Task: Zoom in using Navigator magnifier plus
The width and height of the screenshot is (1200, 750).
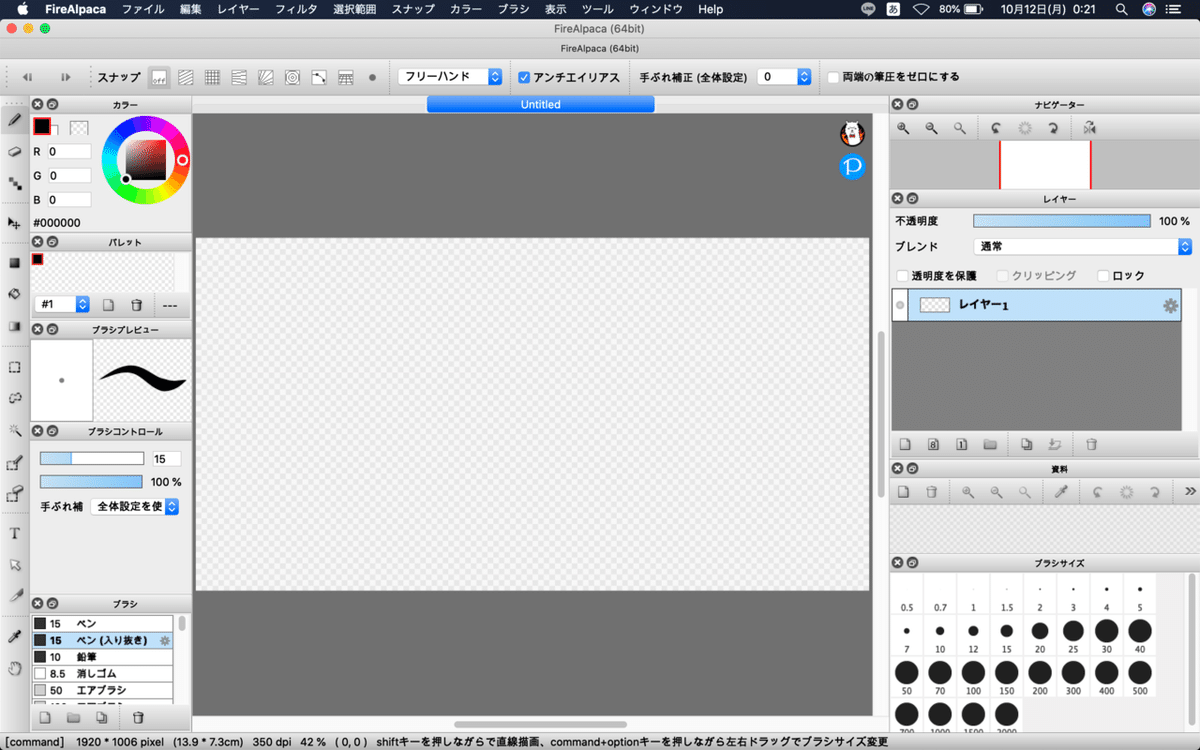Action: (904, 128)
